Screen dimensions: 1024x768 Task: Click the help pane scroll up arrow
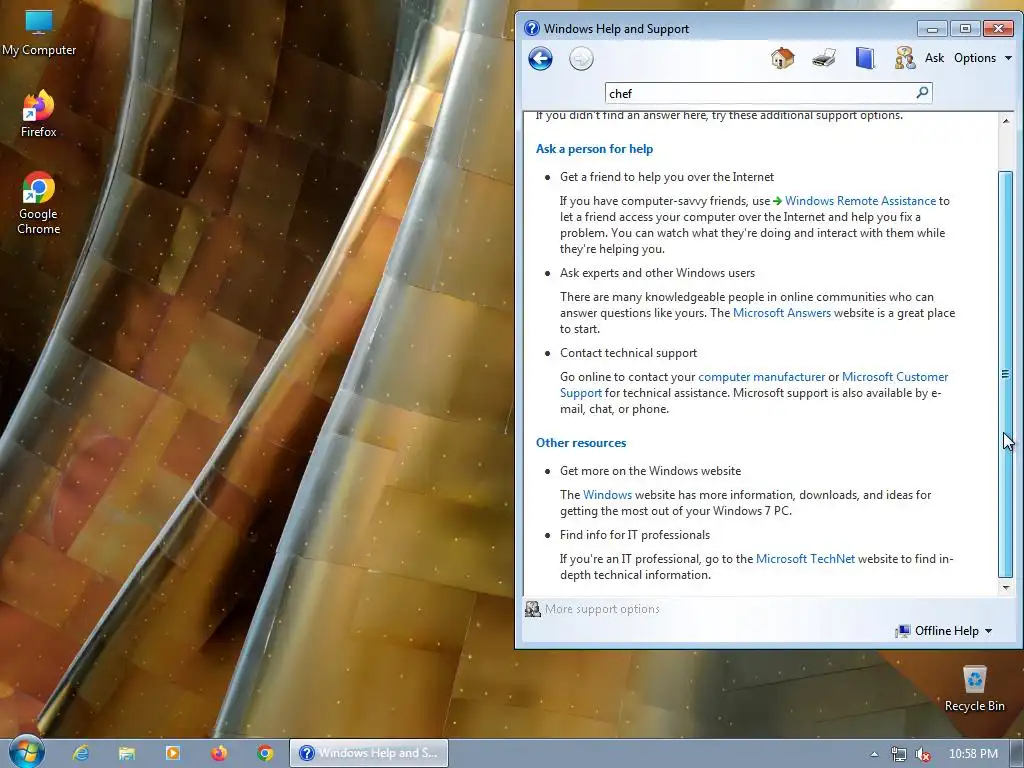coord(1006,121)
